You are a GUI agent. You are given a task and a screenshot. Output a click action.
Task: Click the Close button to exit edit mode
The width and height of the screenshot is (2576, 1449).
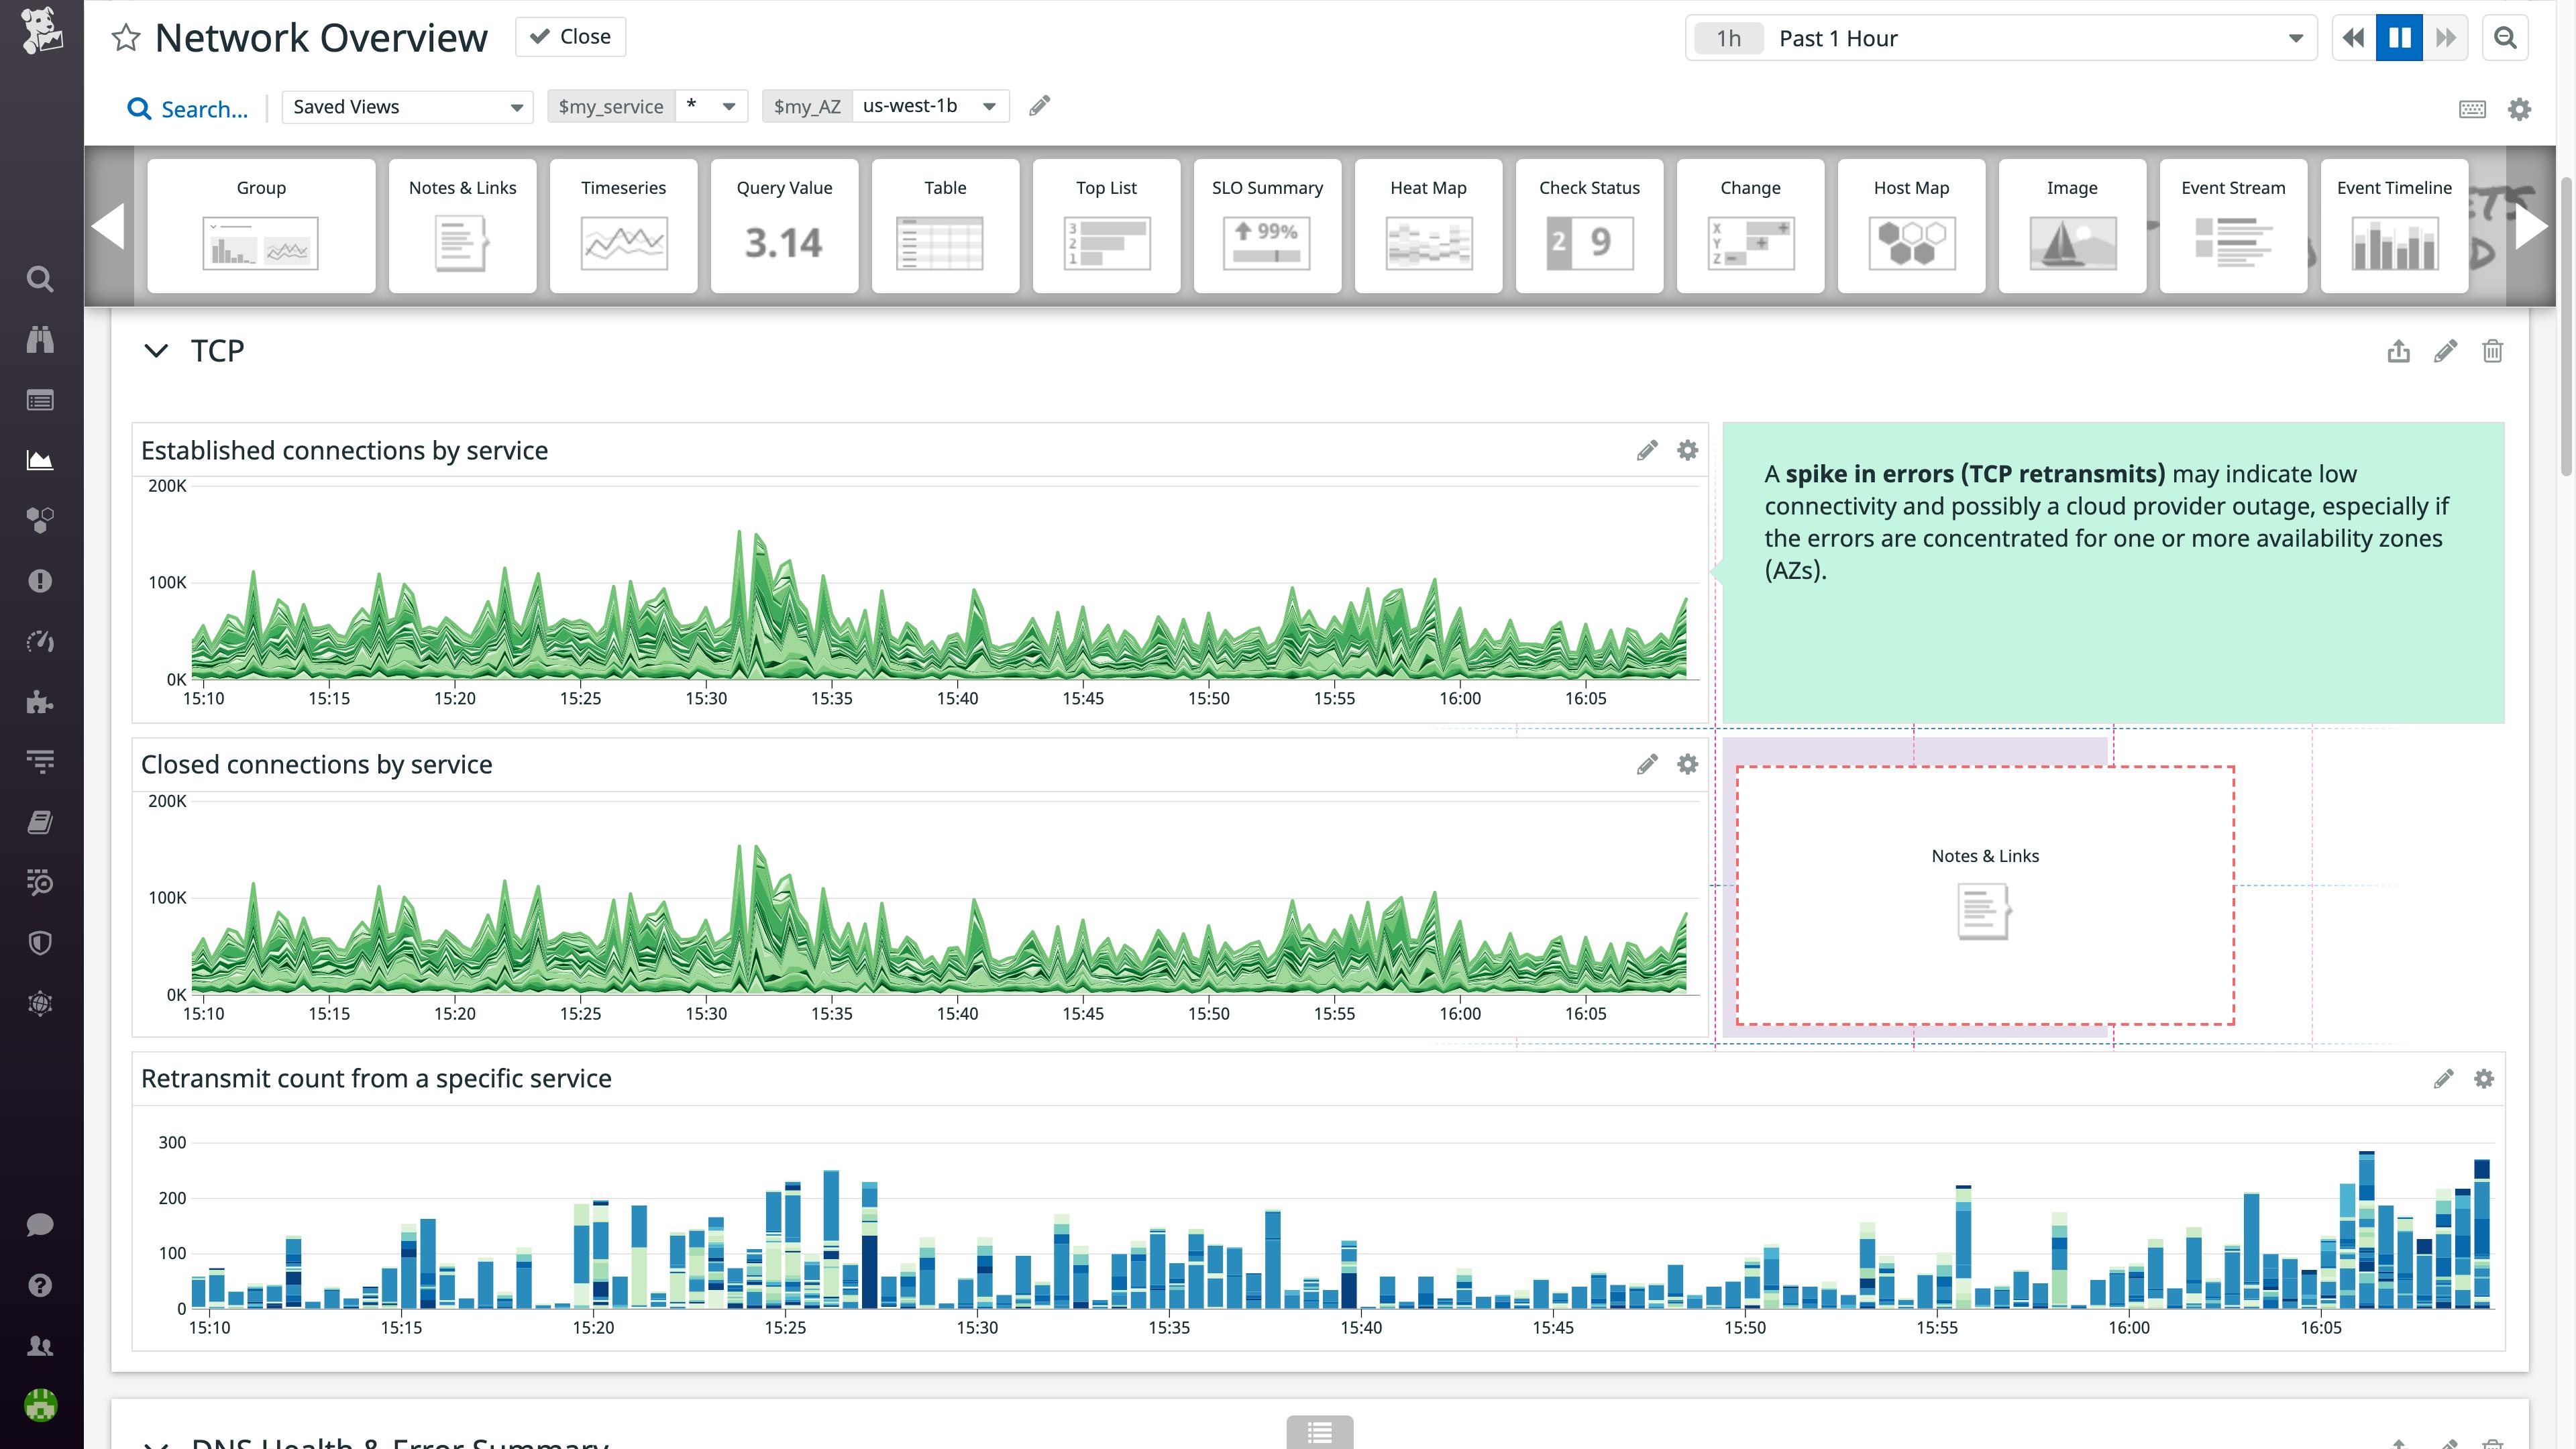[x=569, y=36]
